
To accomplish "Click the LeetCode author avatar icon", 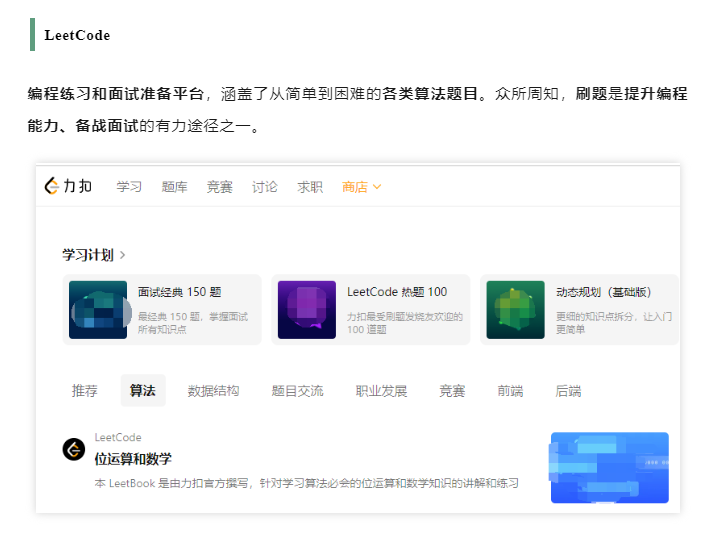I will 74,449.
